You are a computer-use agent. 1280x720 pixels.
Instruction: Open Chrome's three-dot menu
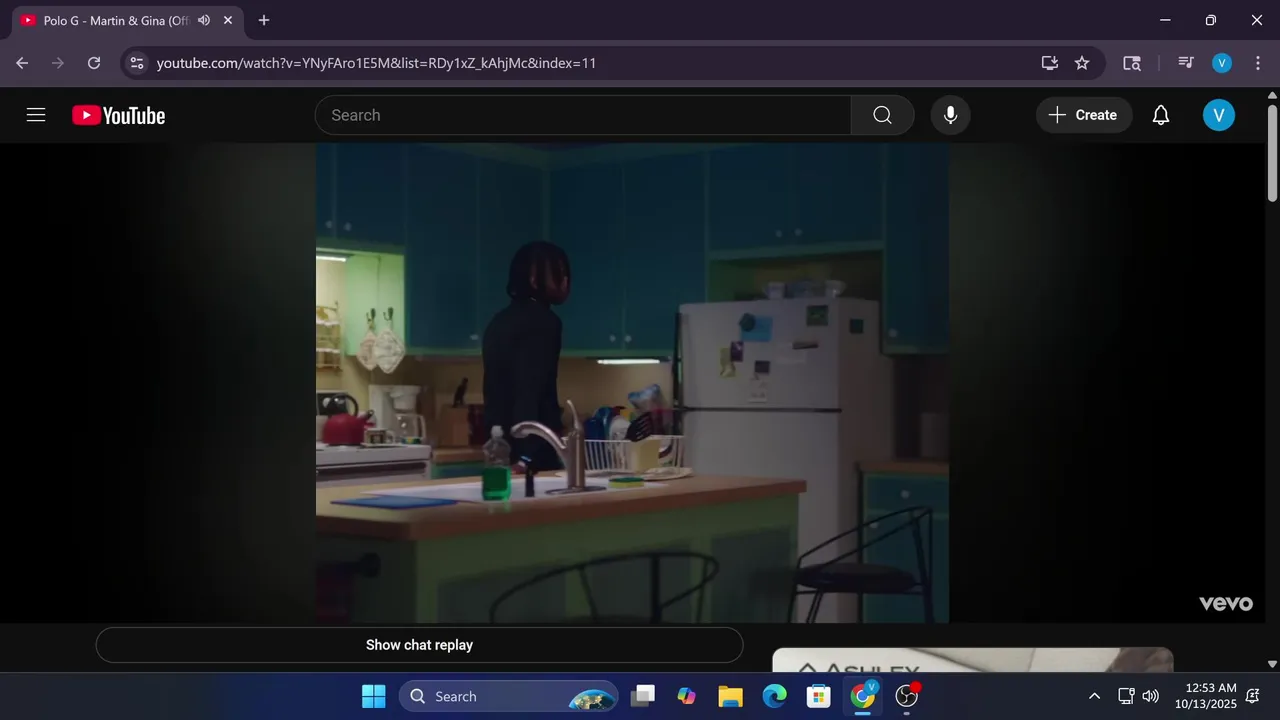[x=1257, y=63]
